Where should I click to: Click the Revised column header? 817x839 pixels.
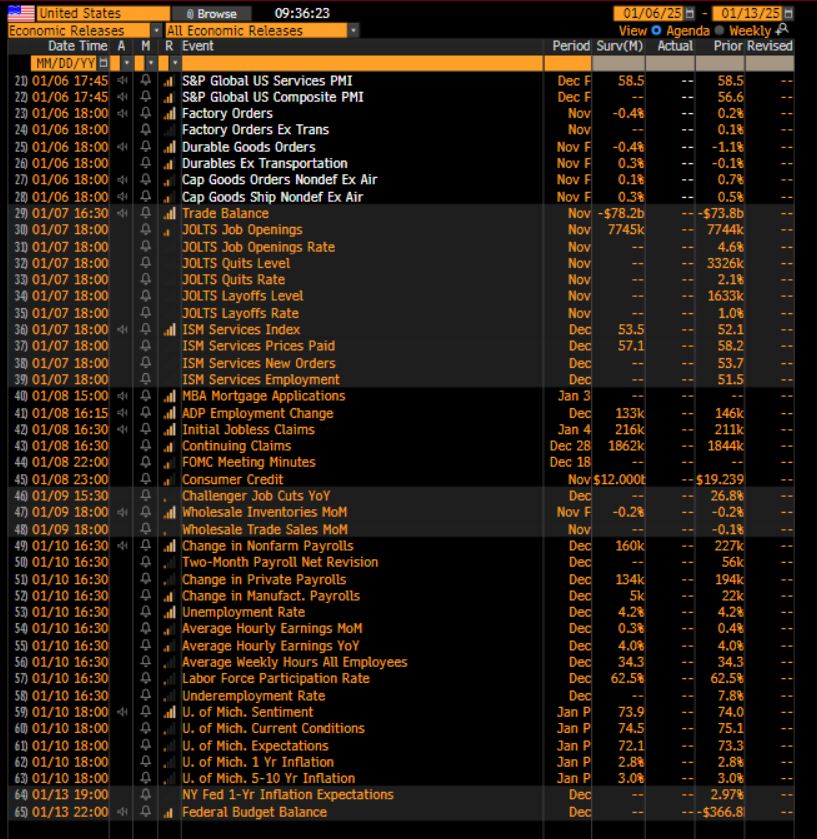[x=770, y=46]
